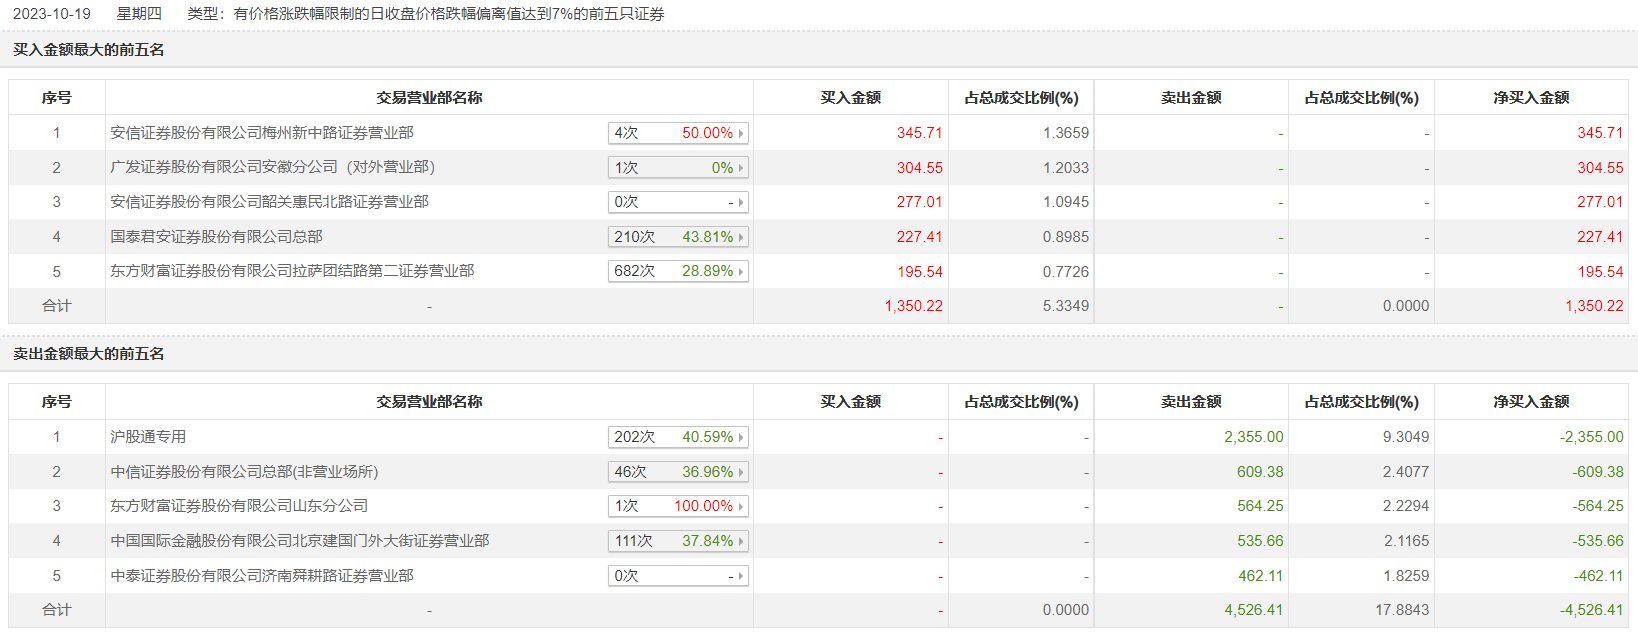Screen dimensions: 1638x636
Task: Click the buy amount 227.41 in 买入金额 column
Action: click(920, 237)
